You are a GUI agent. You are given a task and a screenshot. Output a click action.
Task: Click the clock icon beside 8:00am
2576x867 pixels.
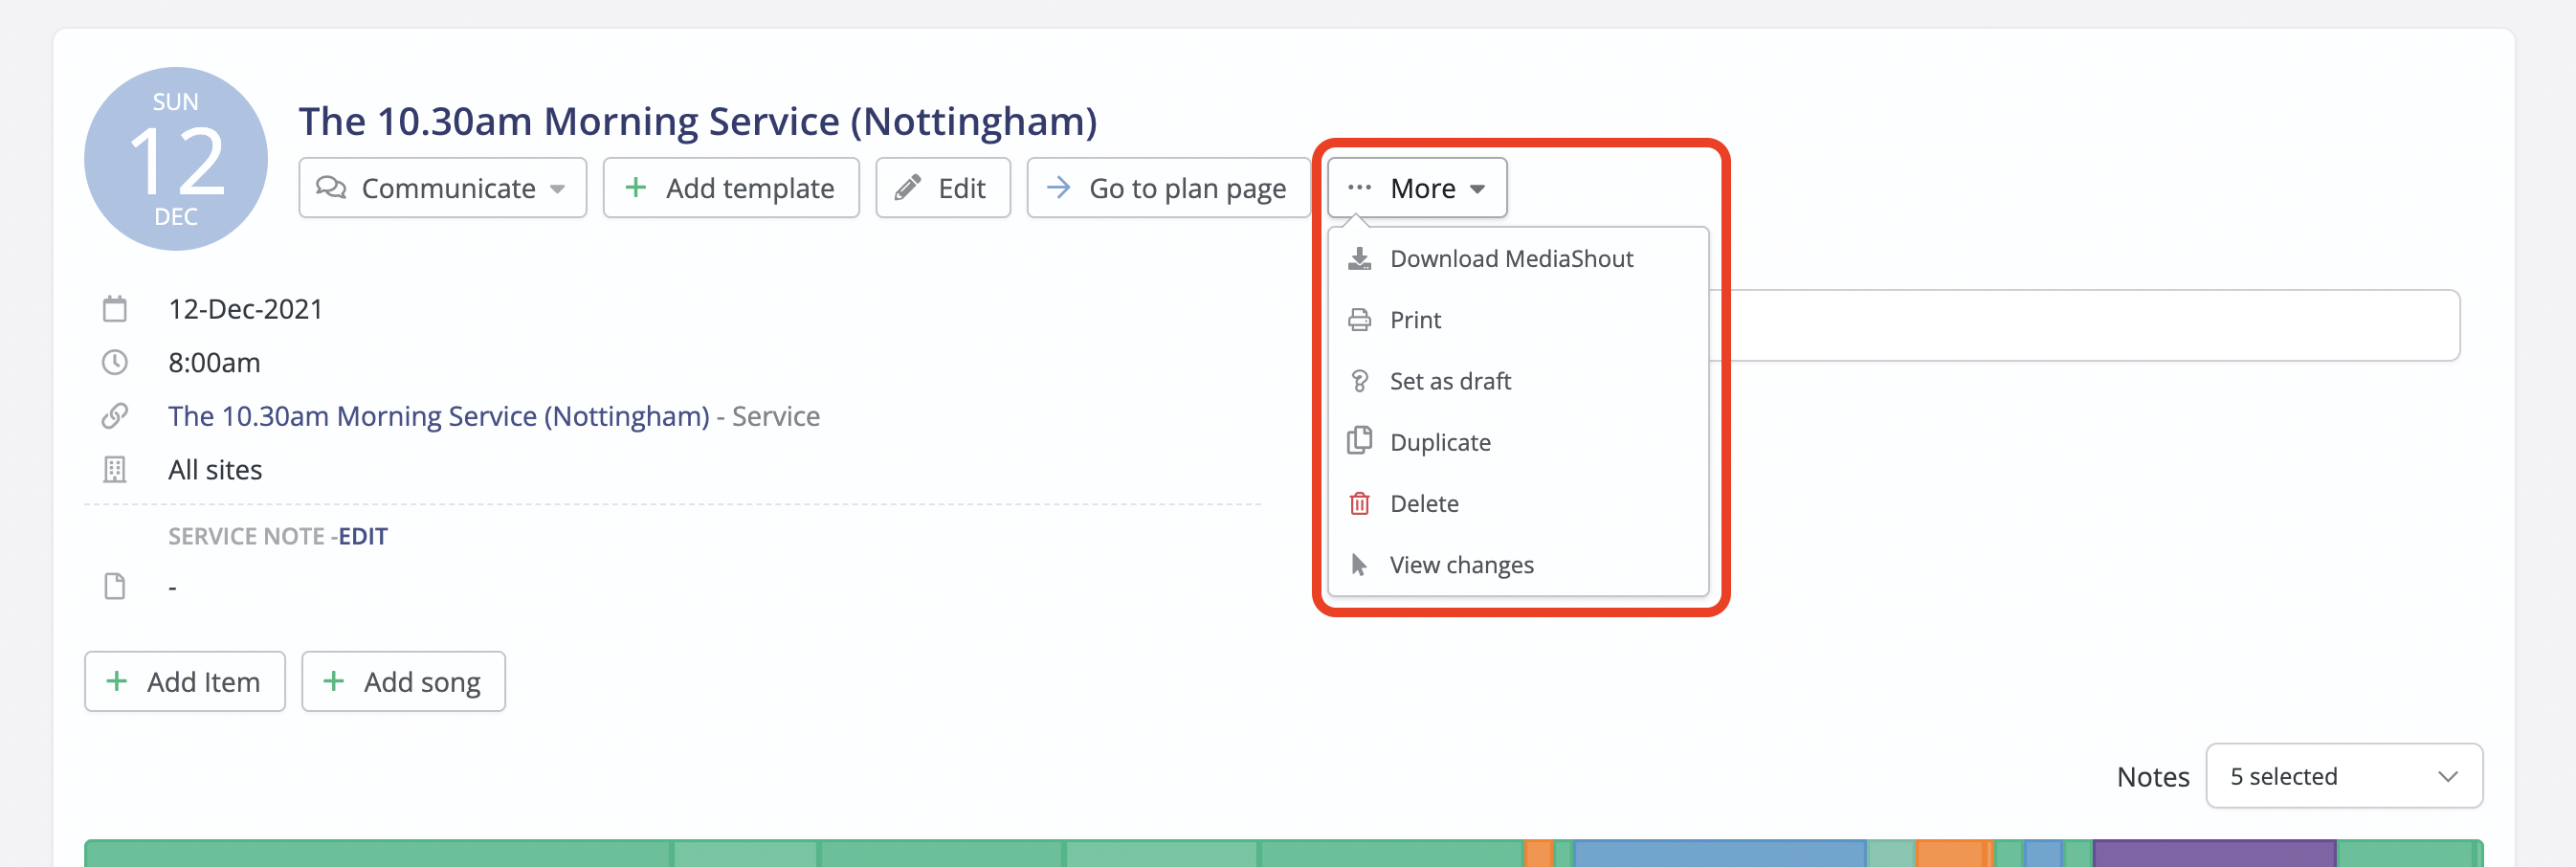[x=115, y=362]
